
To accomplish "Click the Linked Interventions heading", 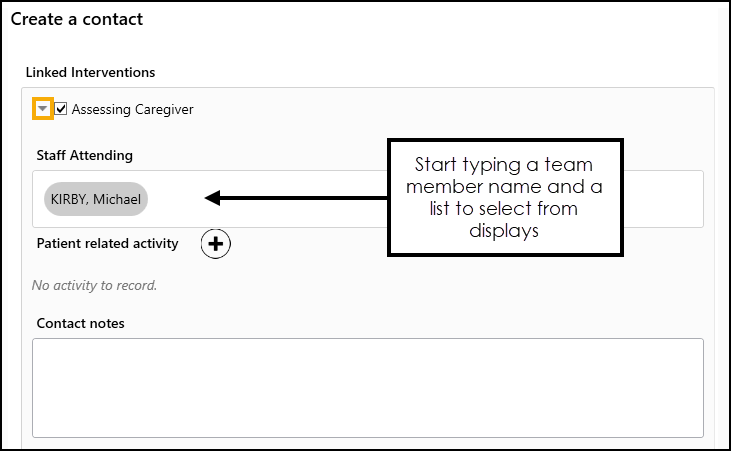I will 90,72.
